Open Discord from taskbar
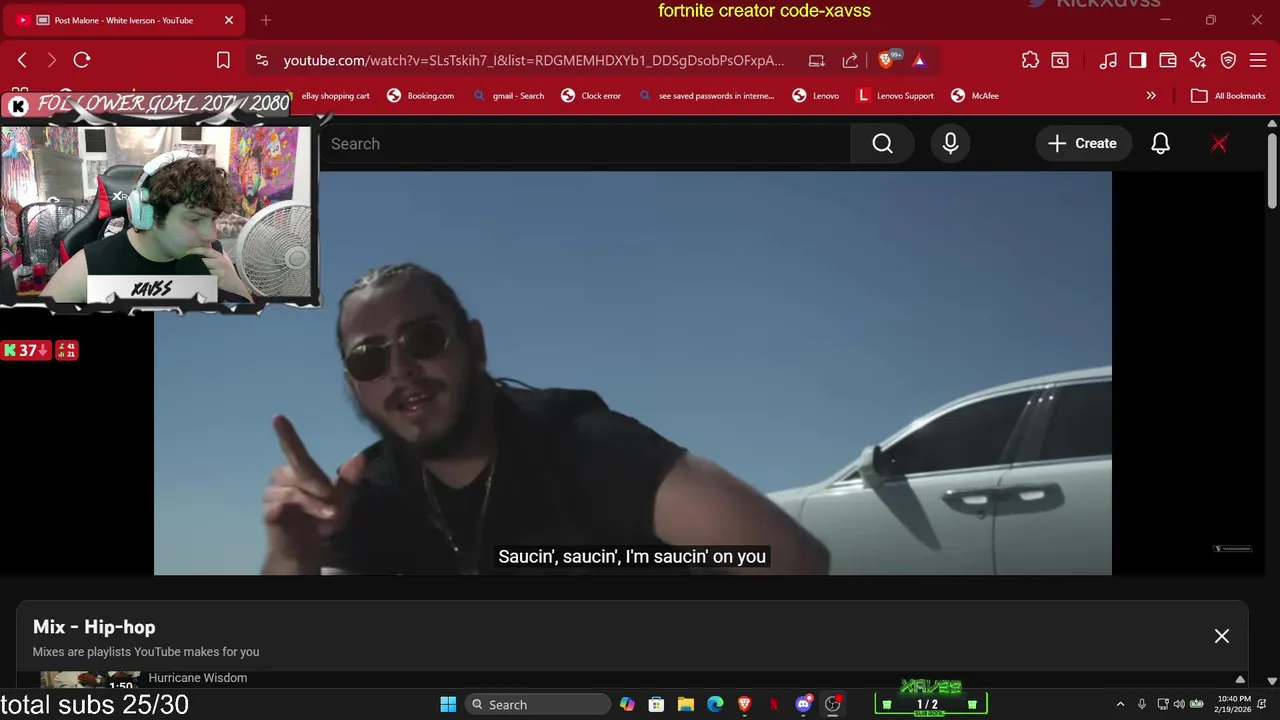1280x720 pixels. click(x=803, y=704)
